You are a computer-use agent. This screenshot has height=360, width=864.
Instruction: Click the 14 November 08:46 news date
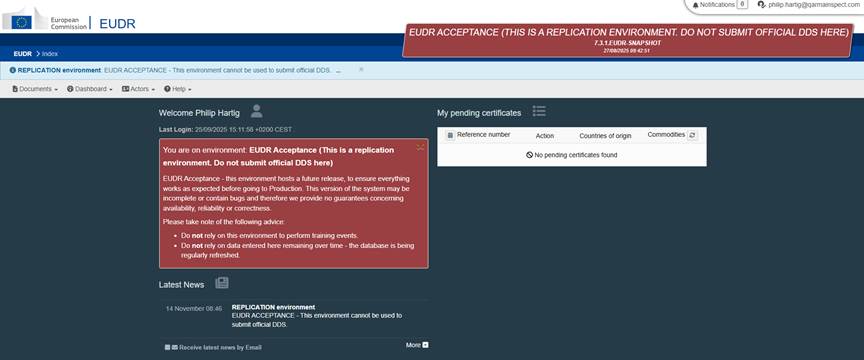[x=194, y=309]
